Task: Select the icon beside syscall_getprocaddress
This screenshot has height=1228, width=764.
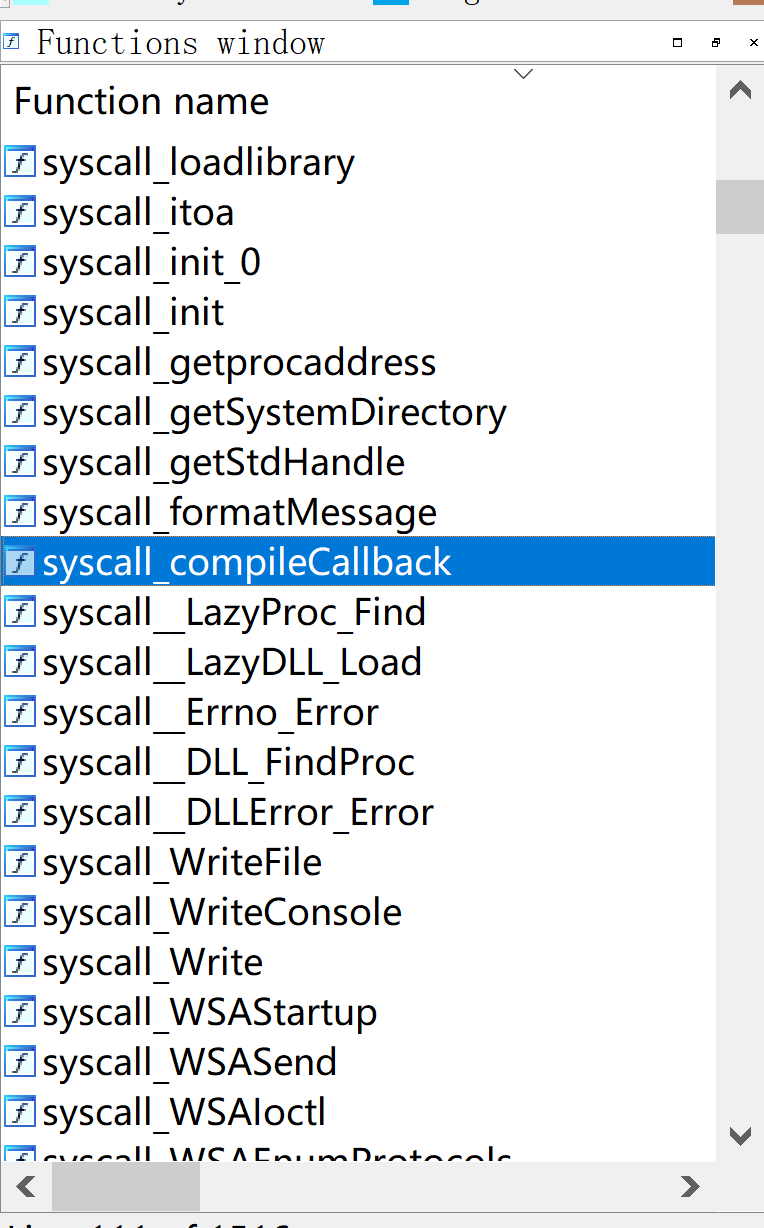Action: point(20,362)
